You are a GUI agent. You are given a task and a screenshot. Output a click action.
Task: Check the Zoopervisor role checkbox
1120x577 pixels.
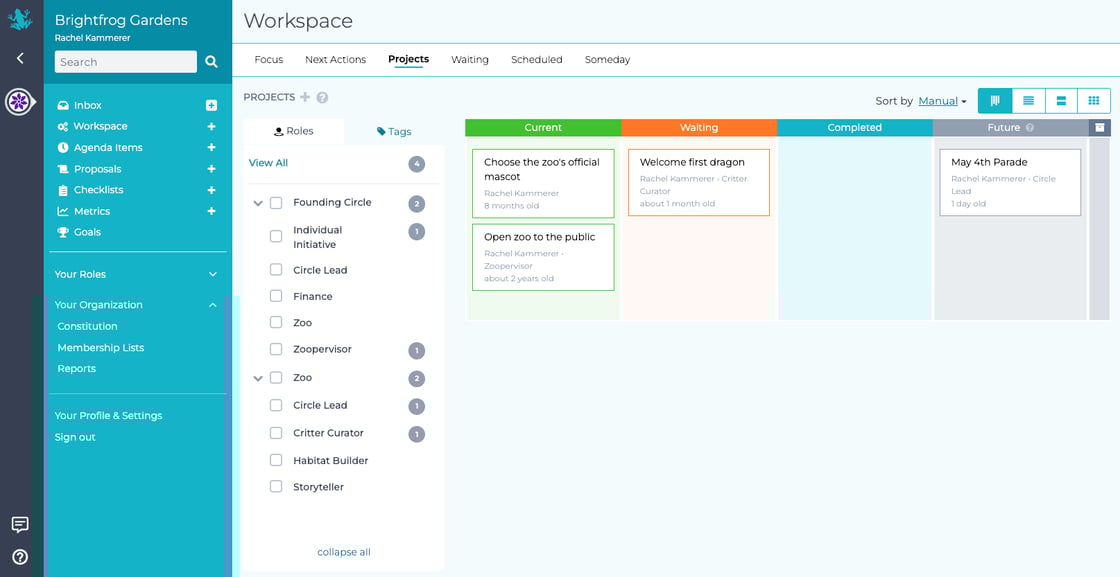[x=276, y=349]
